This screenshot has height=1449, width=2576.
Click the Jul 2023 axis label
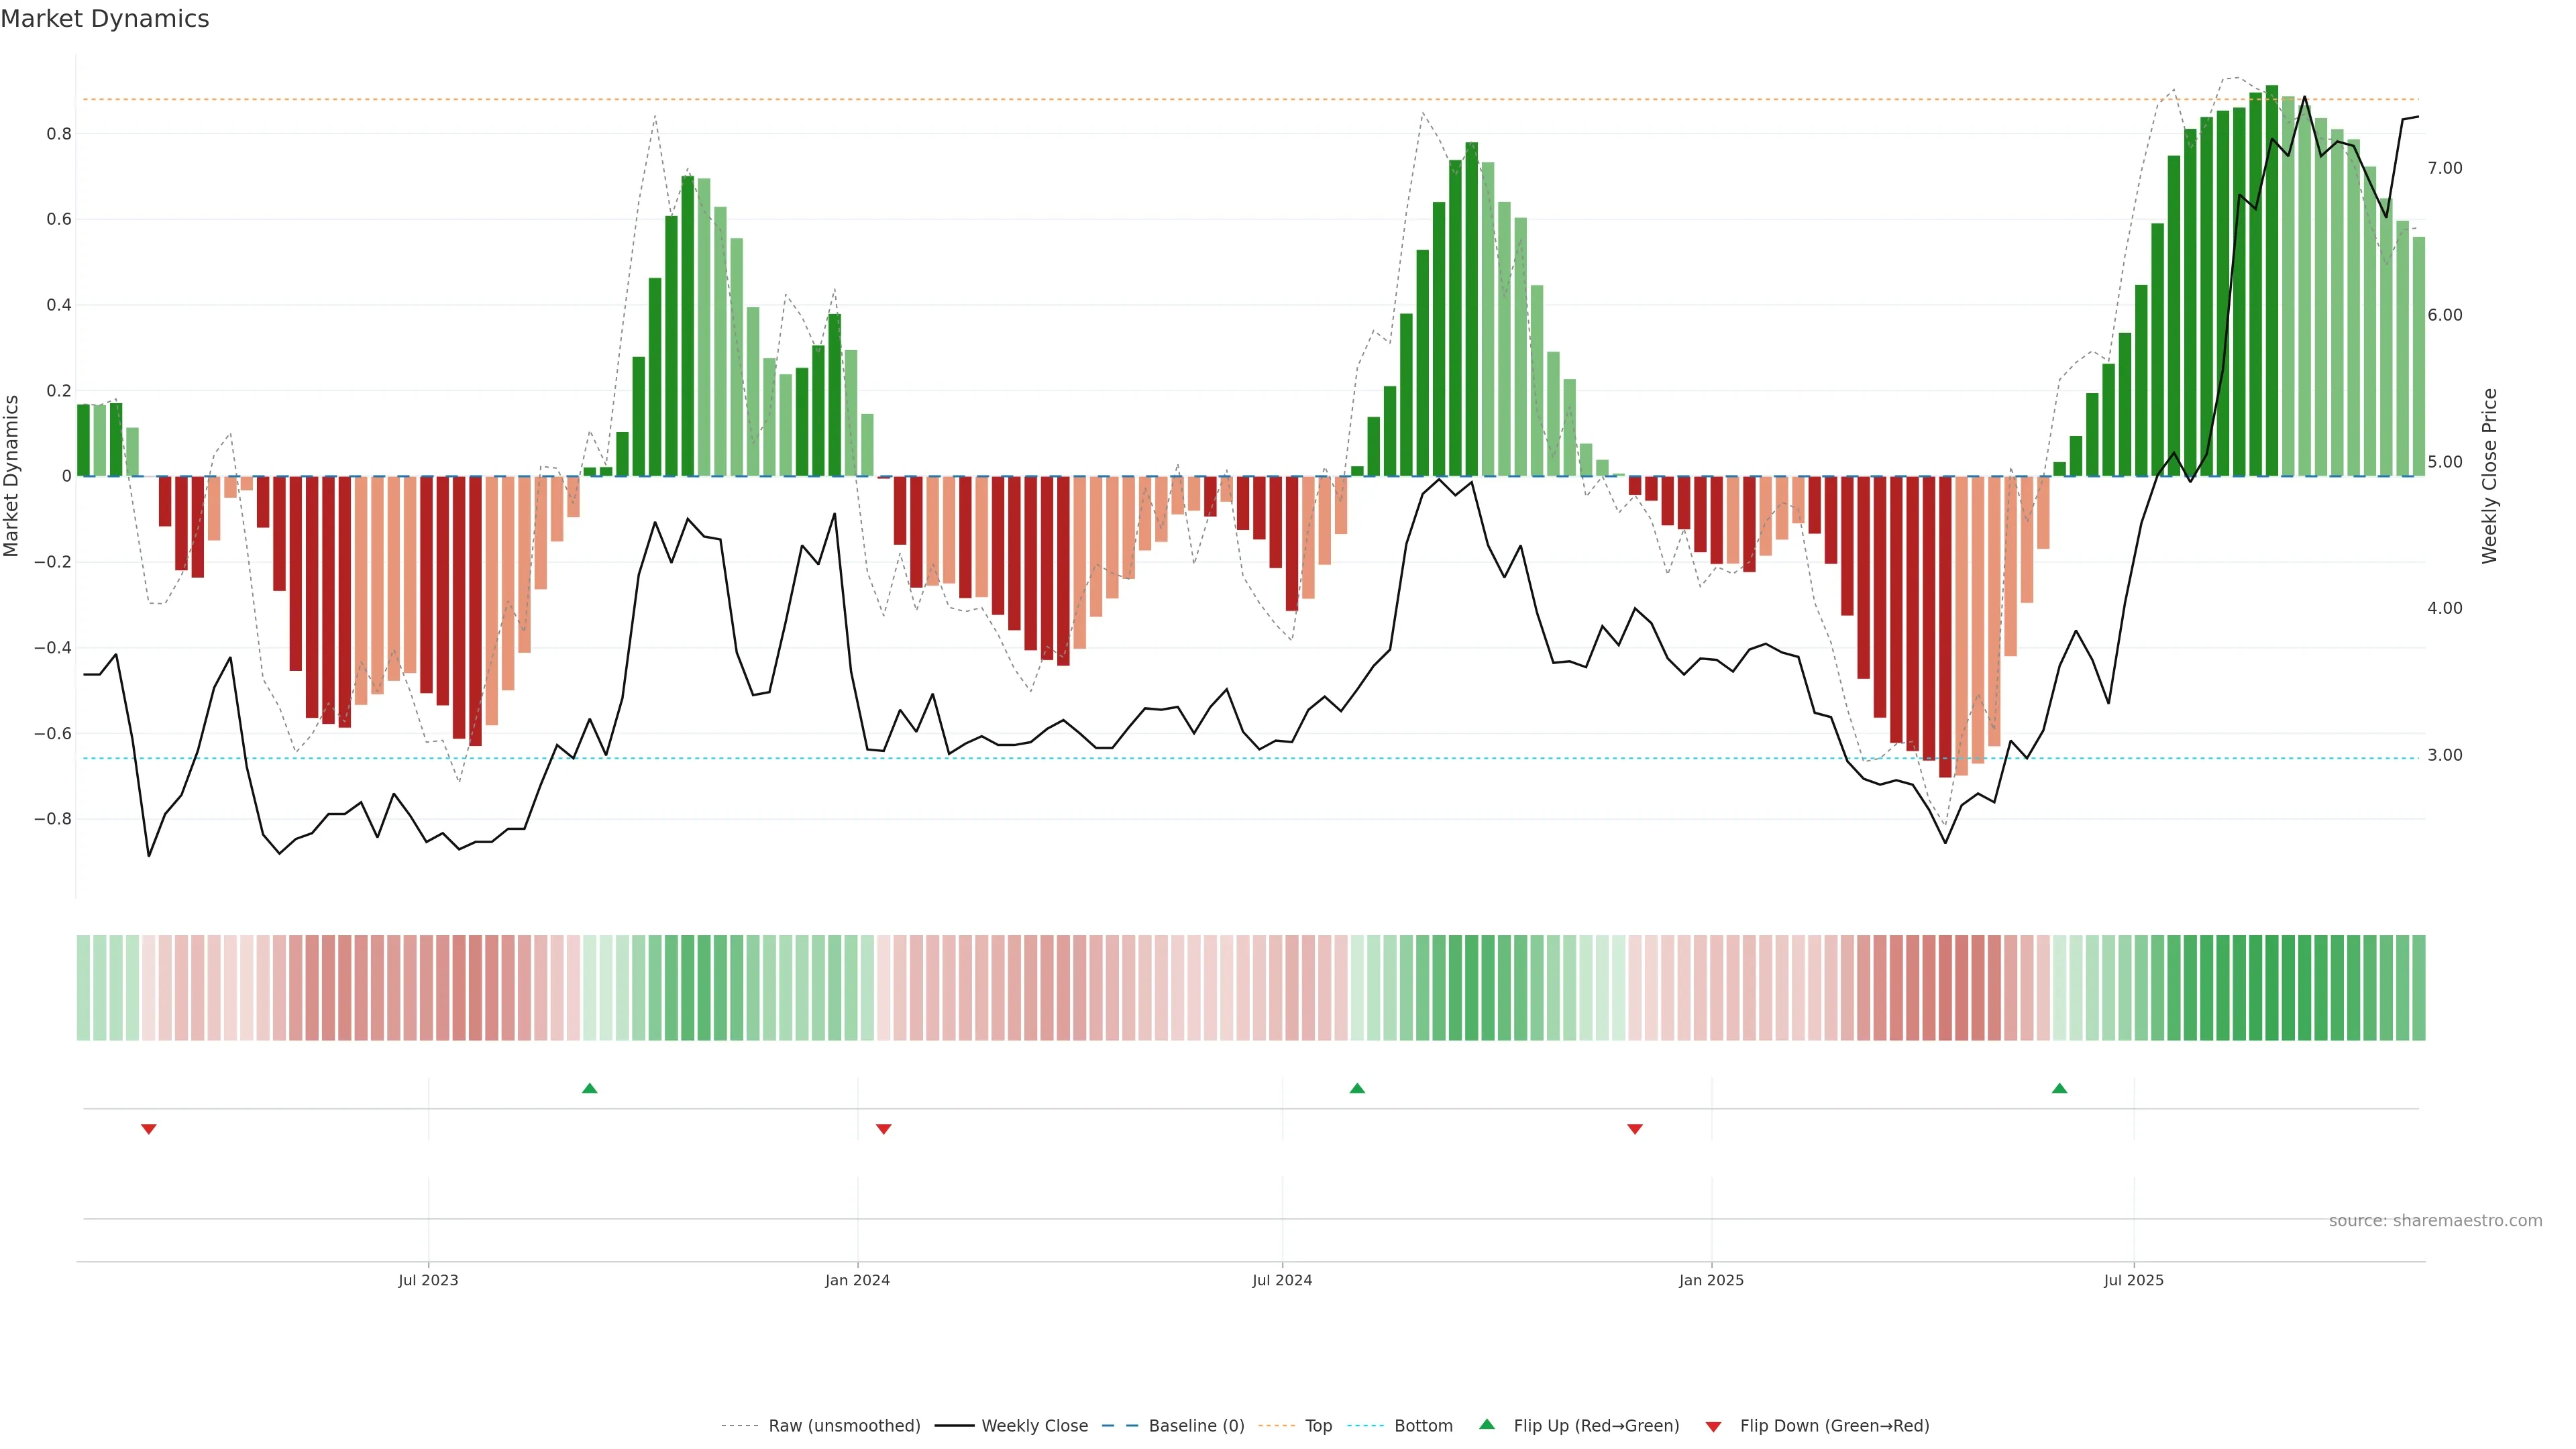click(428, 1280)
